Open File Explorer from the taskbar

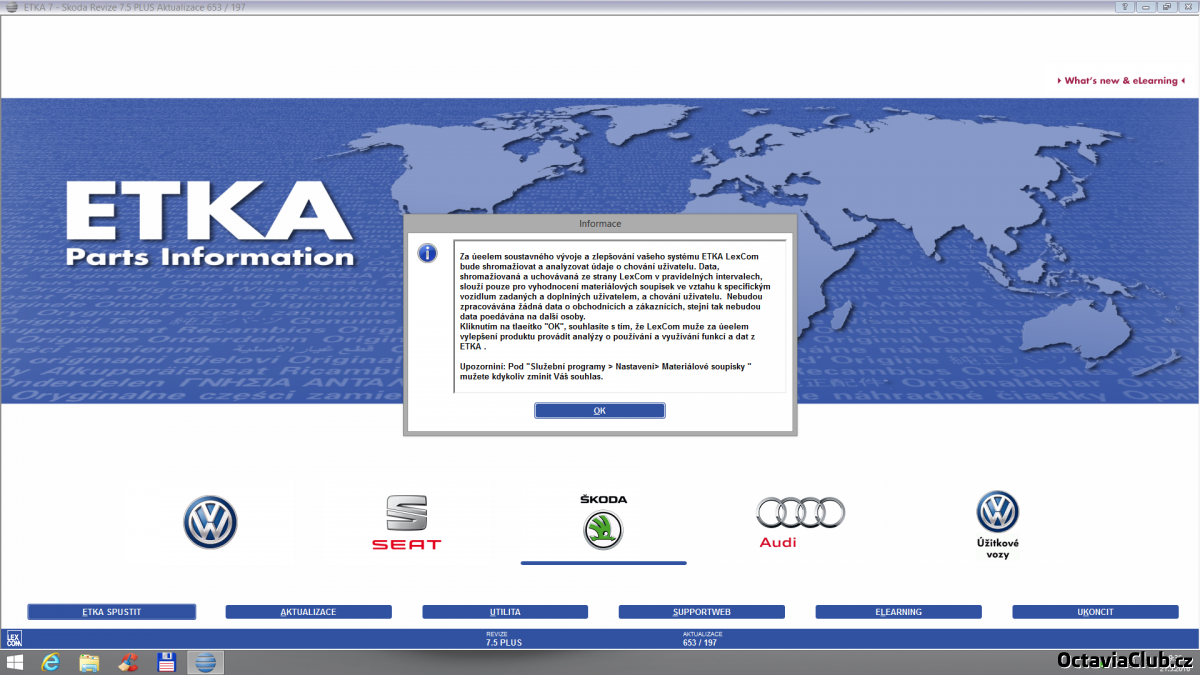89,662
